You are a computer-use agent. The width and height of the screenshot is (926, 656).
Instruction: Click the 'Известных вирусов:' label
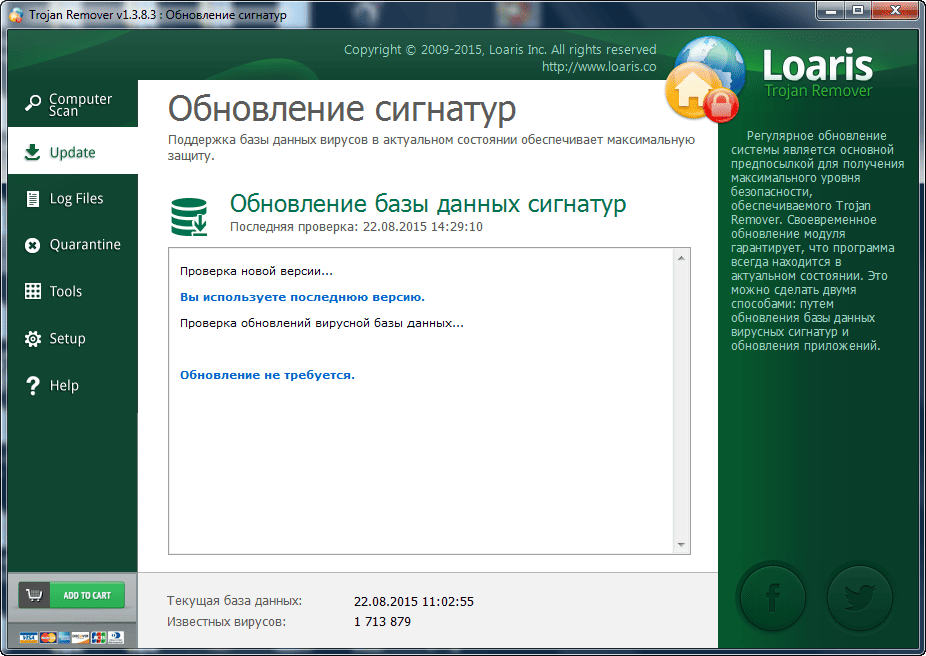[x=226, y=622]
